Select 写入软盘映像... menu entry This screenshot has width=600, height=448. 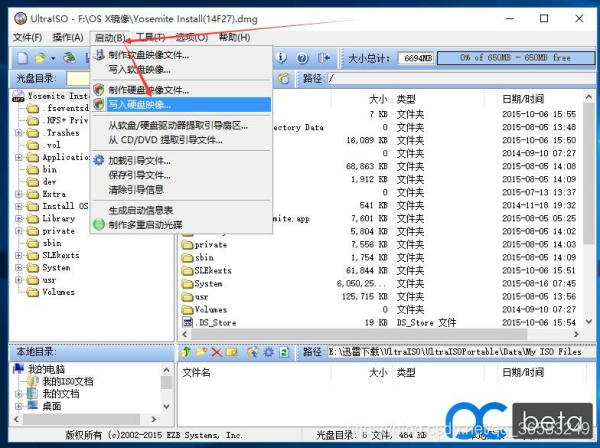[181, 70]
